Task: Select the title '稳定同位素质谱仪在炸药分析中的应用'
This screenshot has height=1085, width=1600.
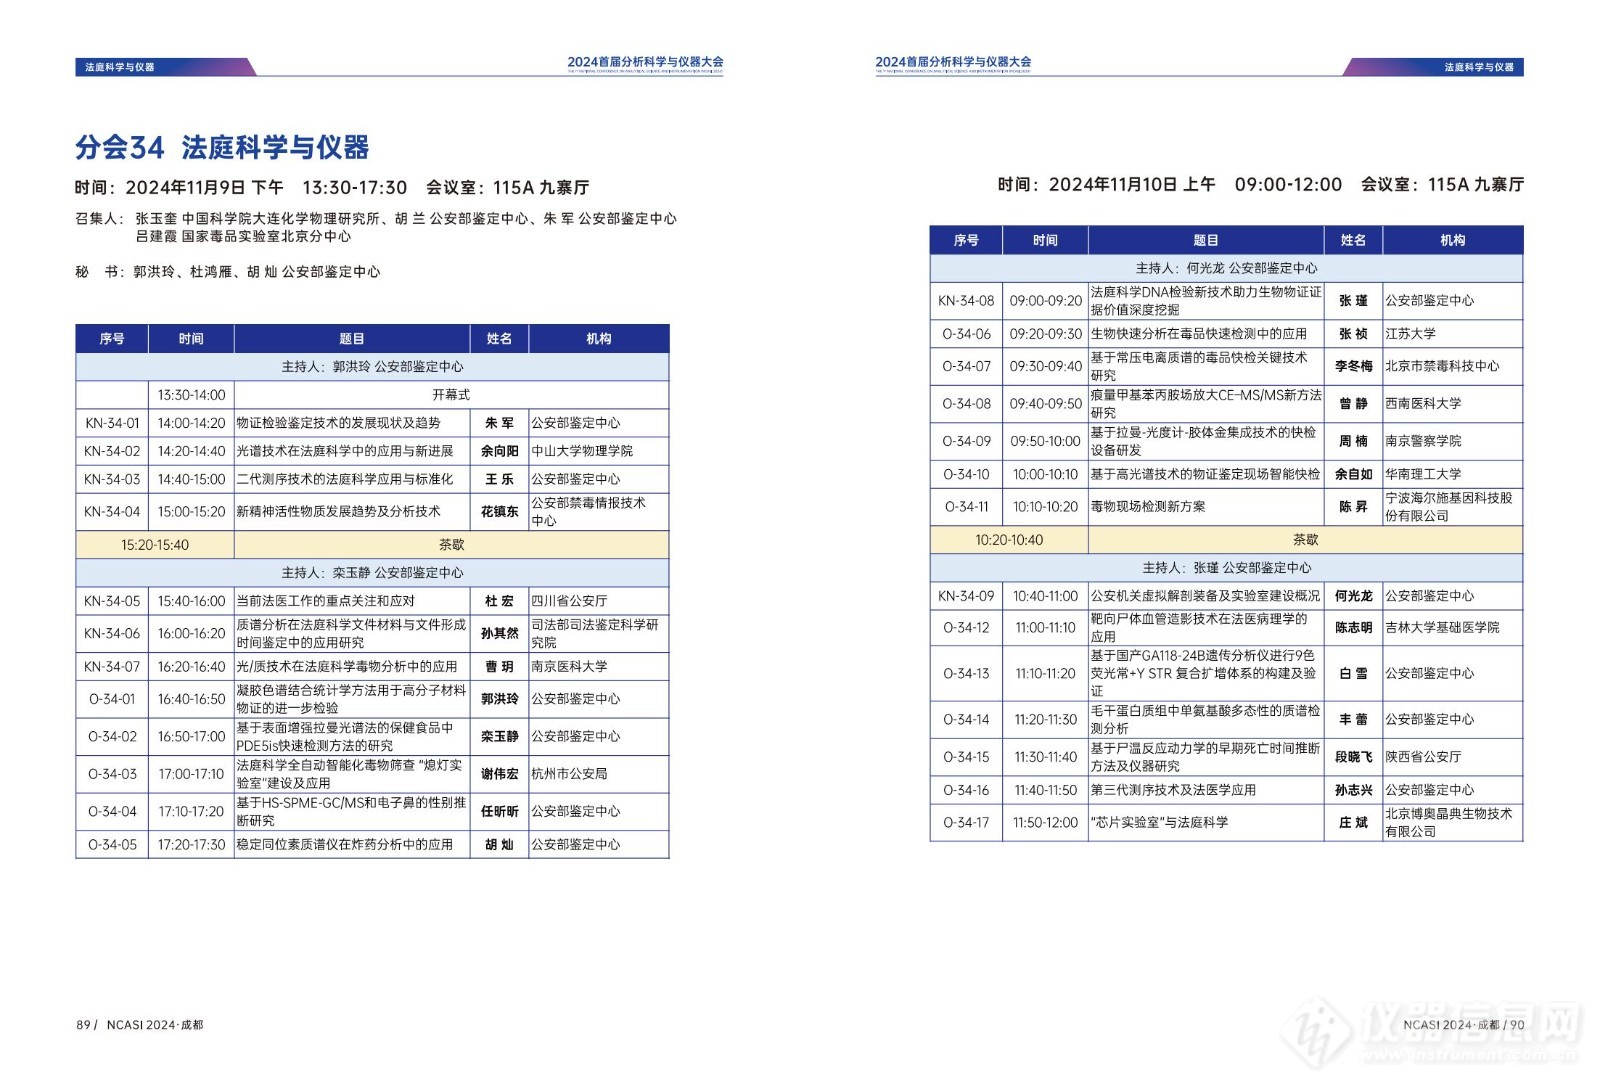Action: (x=344, y=844)
